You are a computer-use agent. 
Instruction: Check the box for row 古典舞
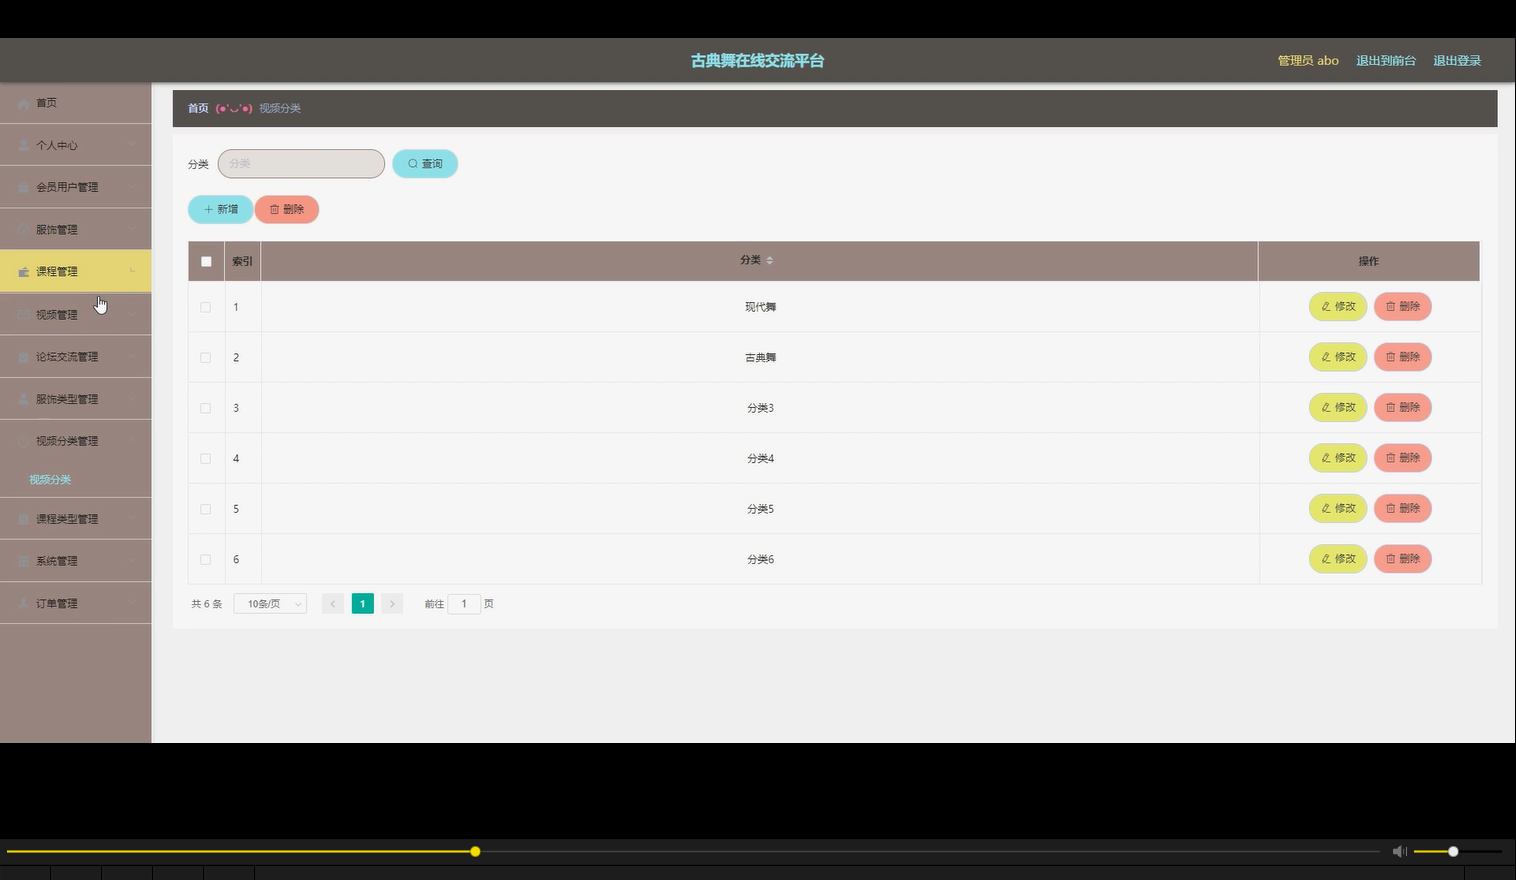[x=206, y=357]
